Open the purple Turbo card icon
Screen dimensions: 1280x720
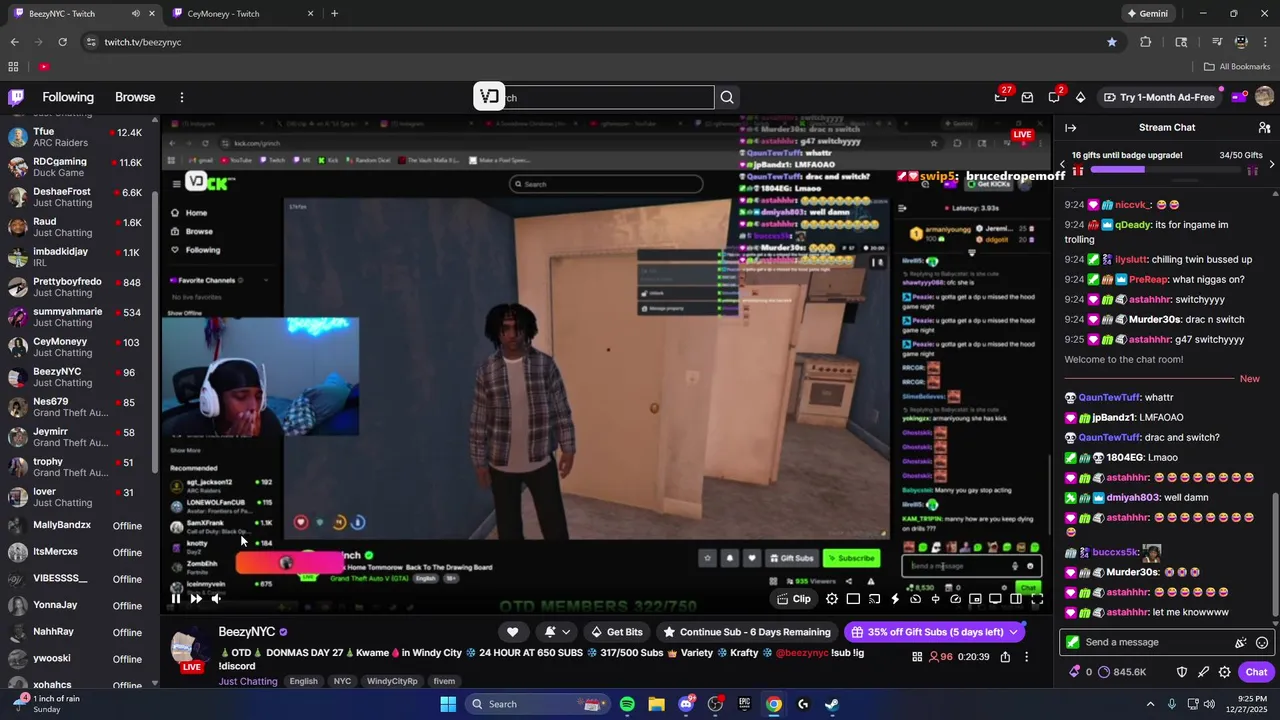click(1238, 97)
